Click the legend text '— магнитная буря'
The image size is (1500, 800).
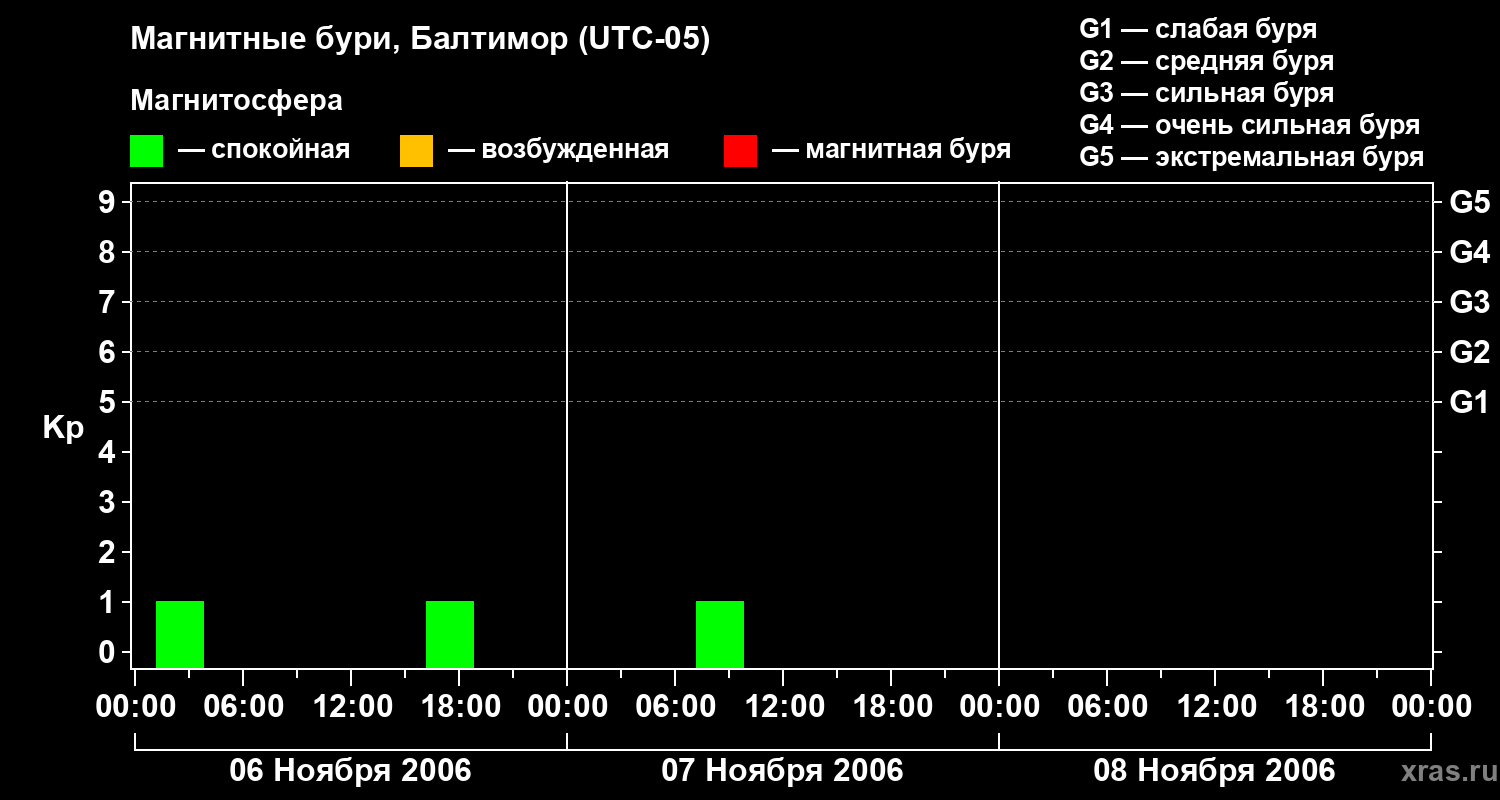[x=891, y=150]
